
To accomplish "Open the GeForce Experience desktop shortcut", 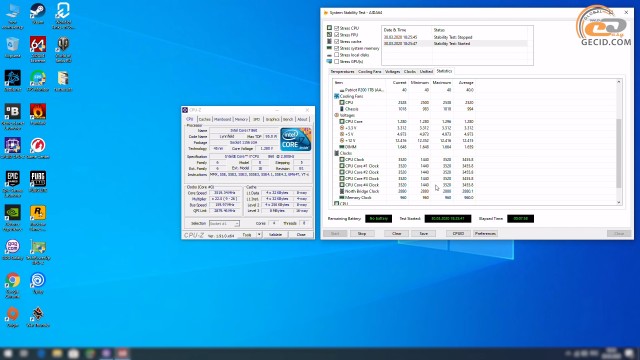I will [x=13, y=218].
